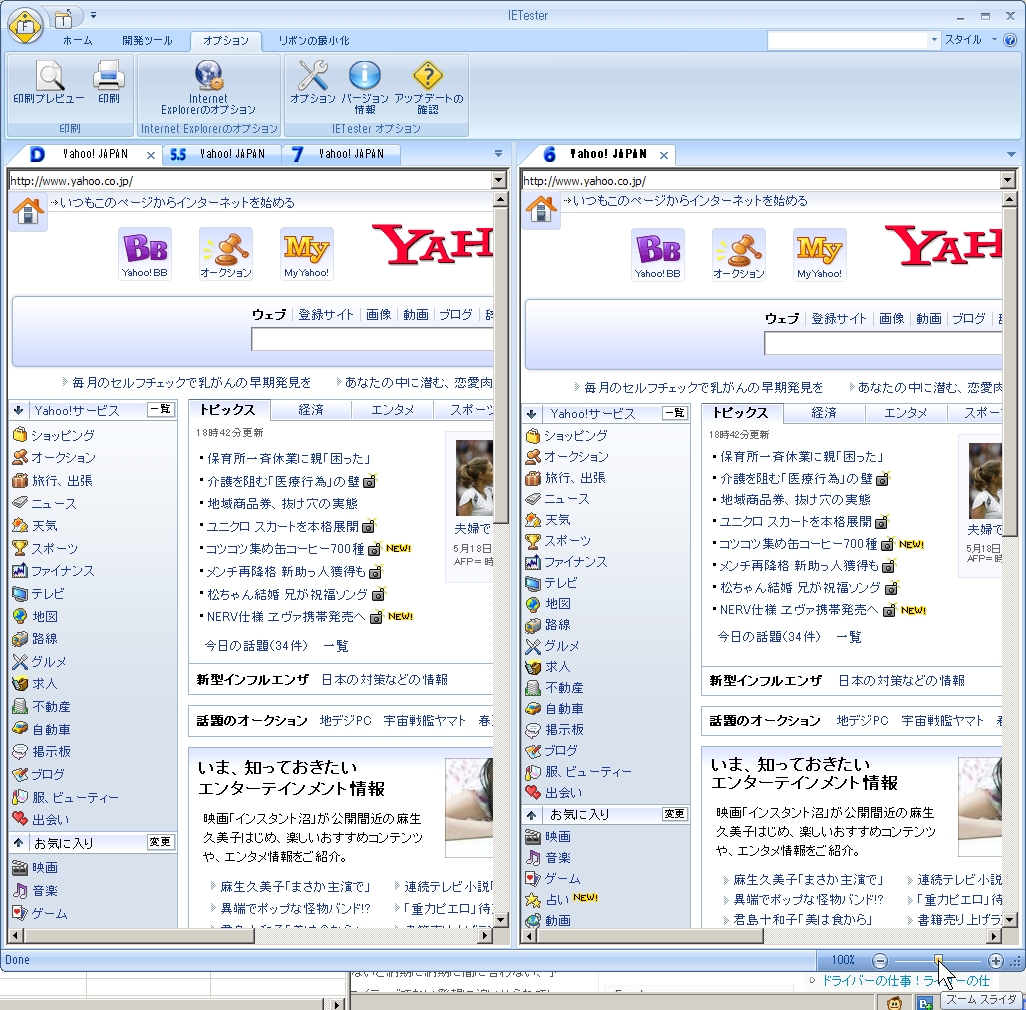Switch to the 7 Yahoo! JAPAN tab
Screen dimensions: 1026x1010
click(x=340, y=154)
